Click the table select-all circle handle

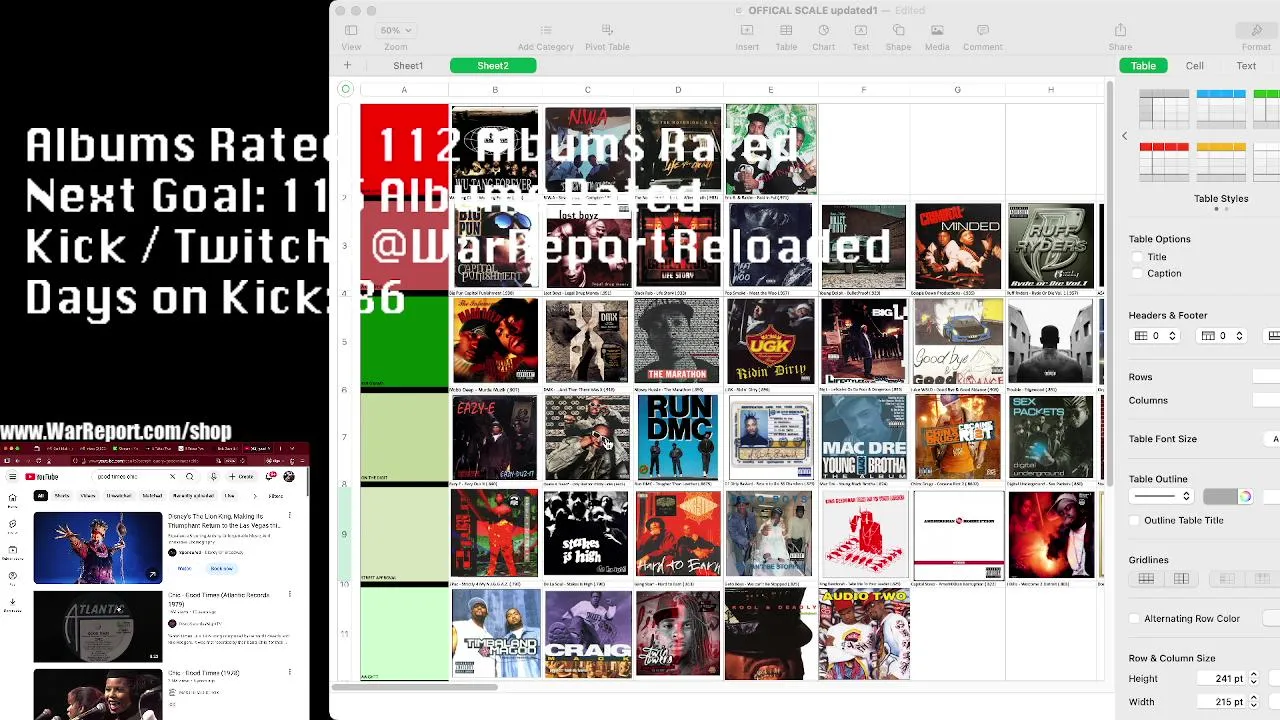tap(346, 90)
